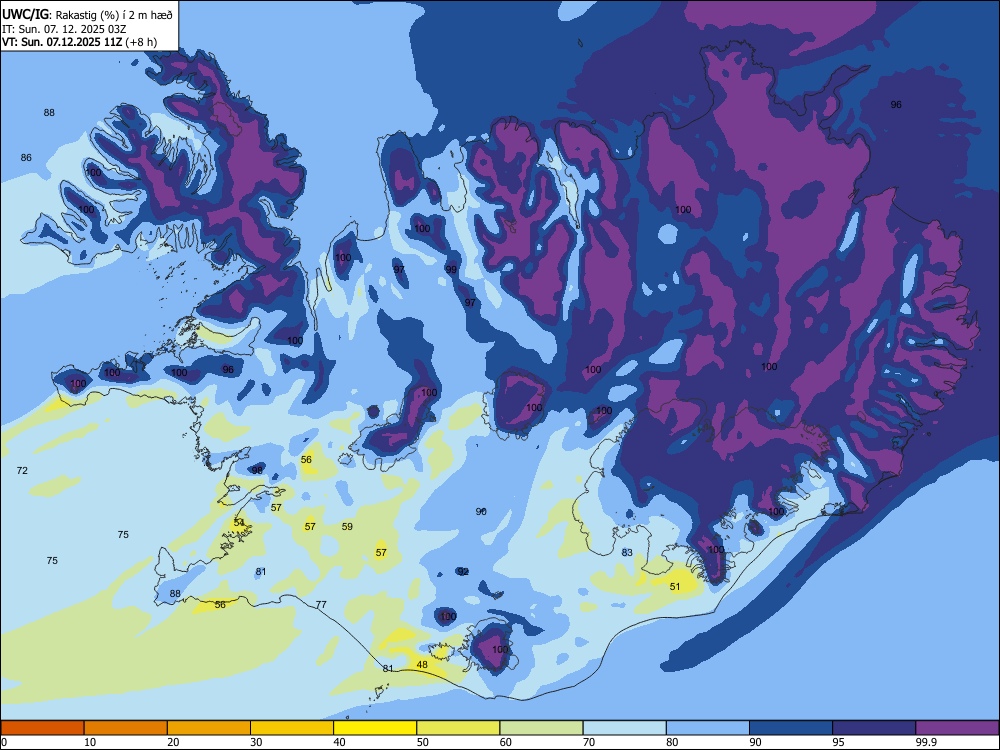This screenshot has height=750, width=1000.
Task: Click the pale yellow 50–60 legend swatch
Action: tap(458, 728)
